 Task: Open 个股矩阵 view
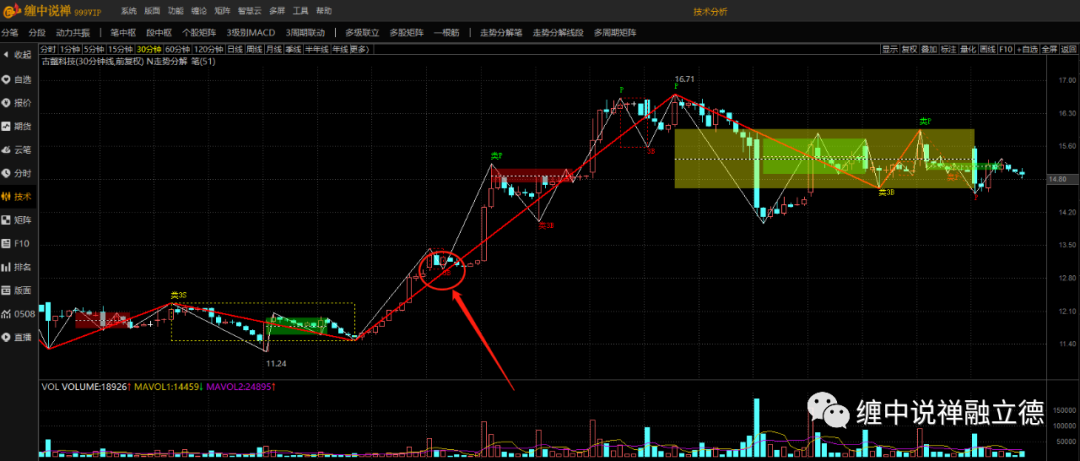[199, 32]
